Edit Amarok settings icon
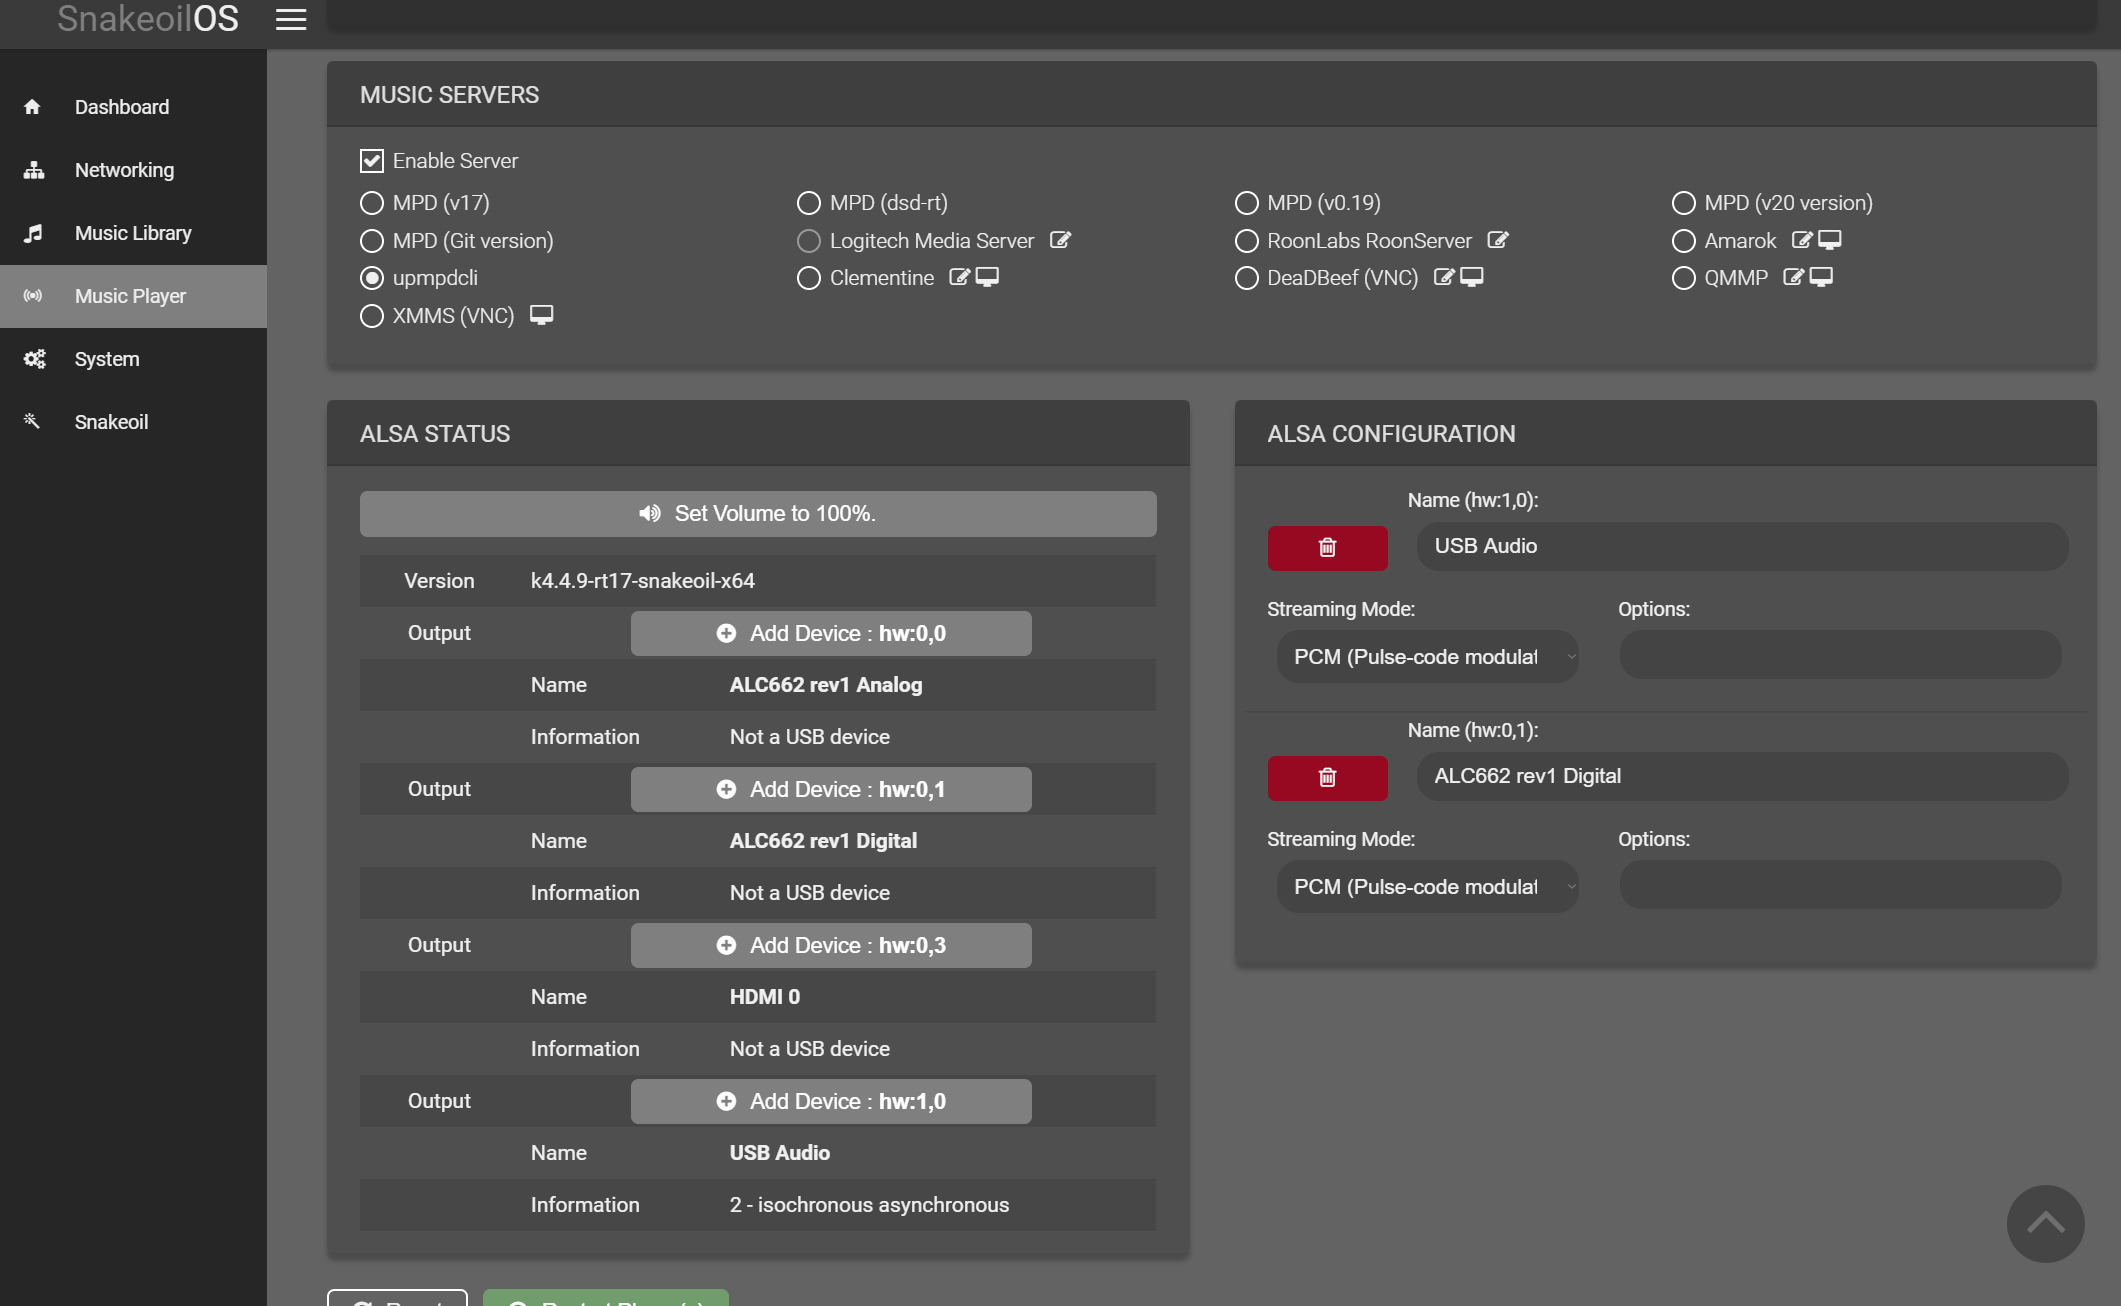2121x1306 pixels. click(x=1802, y=240)
